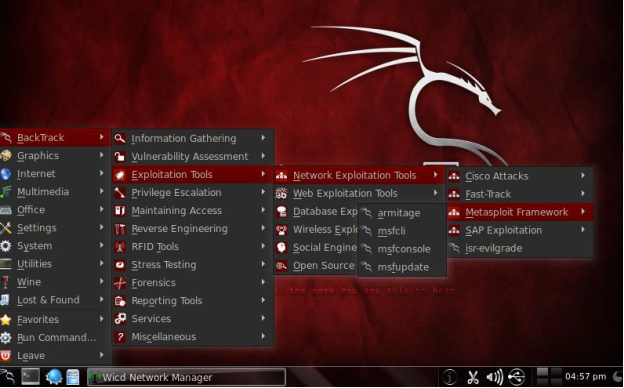Expand Miscellaneous submenu arrow
Screen dimensions: 624x388
coord(263,336)
